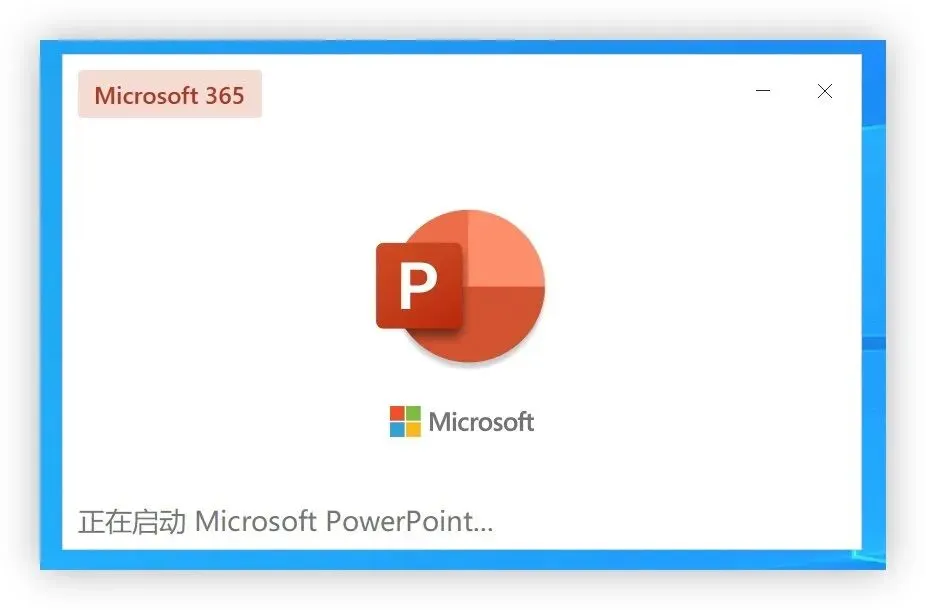This screenshot has height=610, width=926.
Task: Close the PowerPoint startup splash
Action: tap(824, 91)
